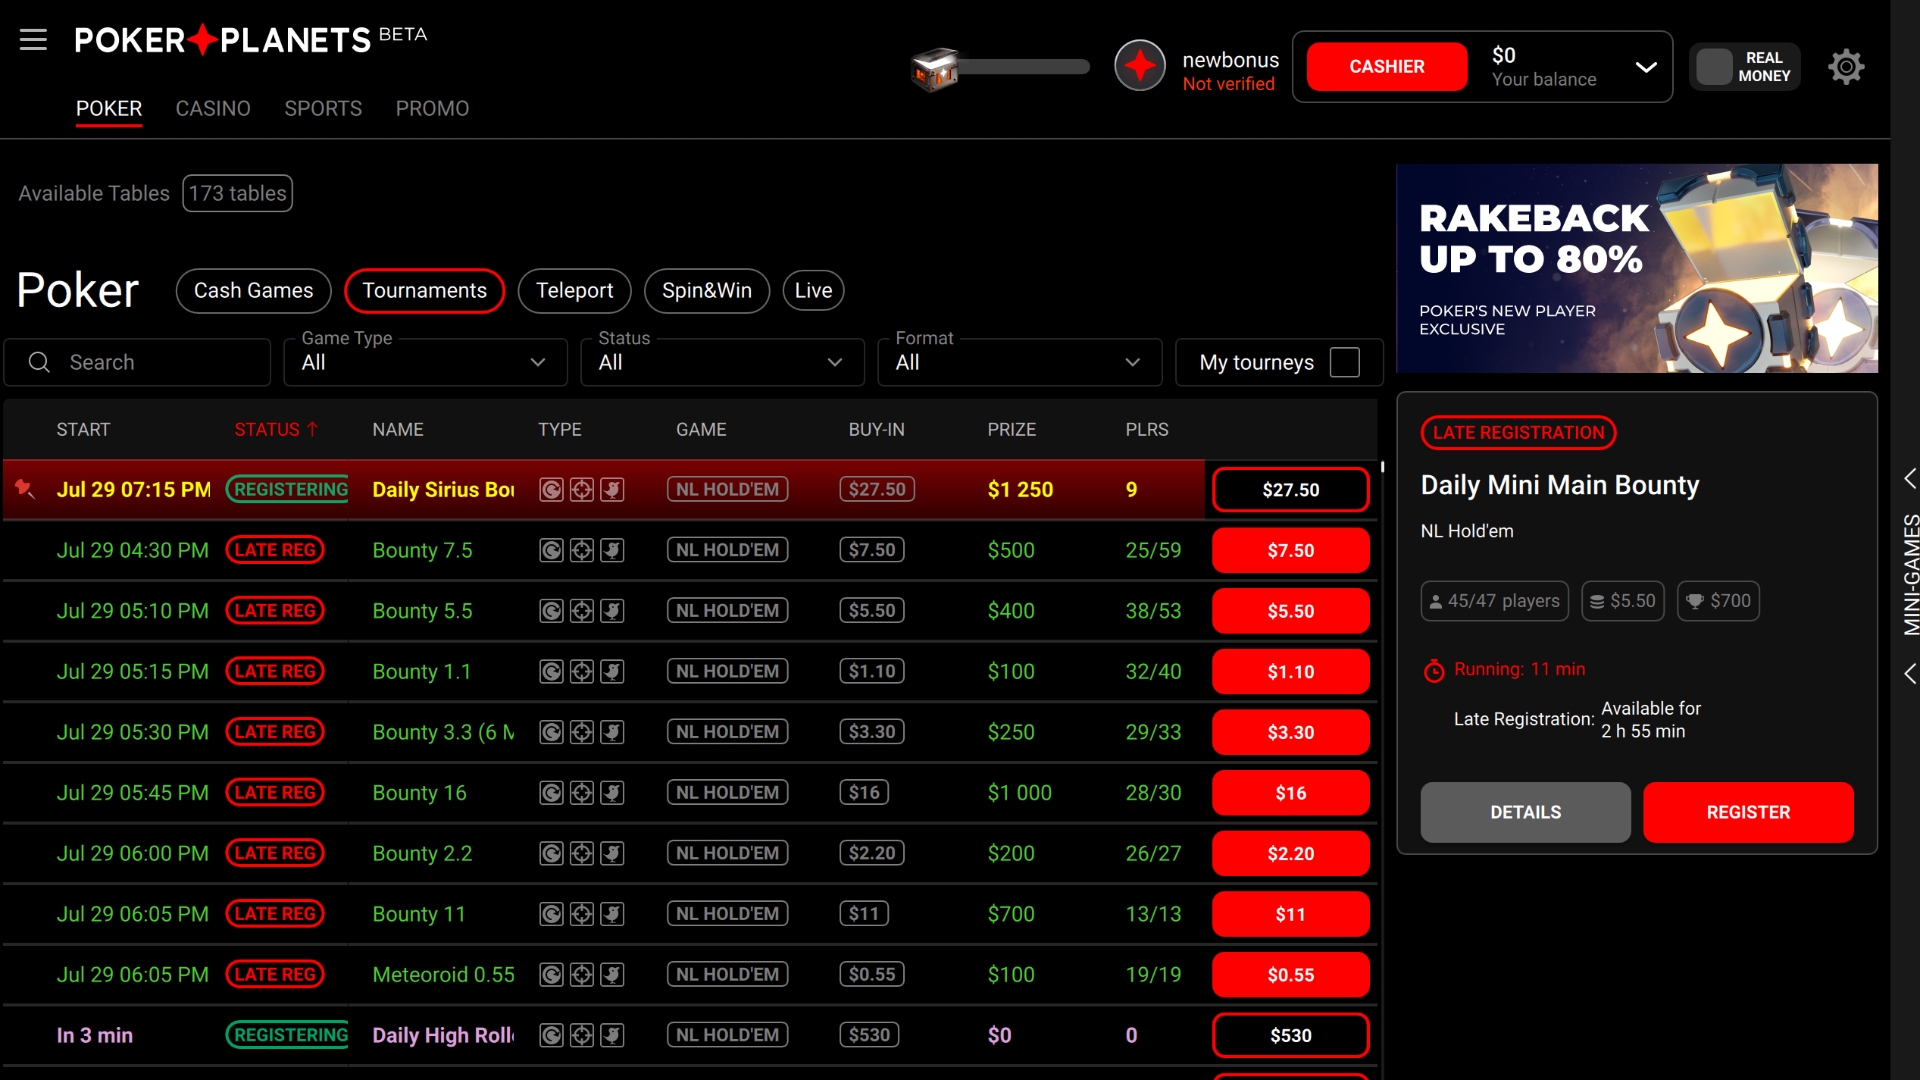This screenshot has width=1920, height=1080.
Task: Click the Not verified status link
Action: point(1228,84)
